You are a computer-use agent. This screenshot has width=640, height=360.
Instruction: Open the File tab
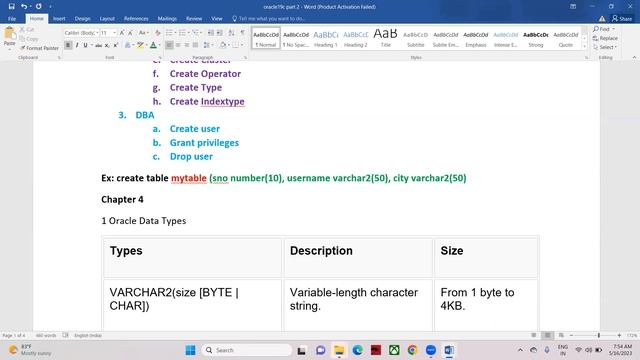click(12, 18)
